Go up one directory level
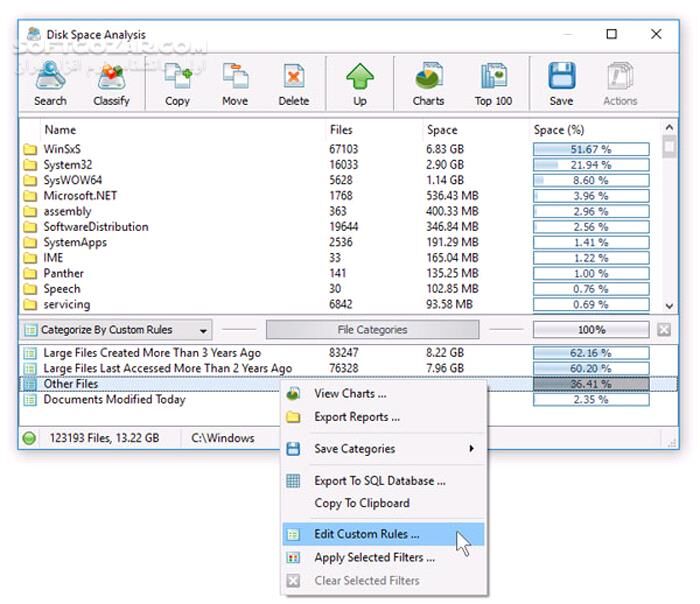Image resolution: width=700 pixels, height=604 pixels. click(360, 83)
